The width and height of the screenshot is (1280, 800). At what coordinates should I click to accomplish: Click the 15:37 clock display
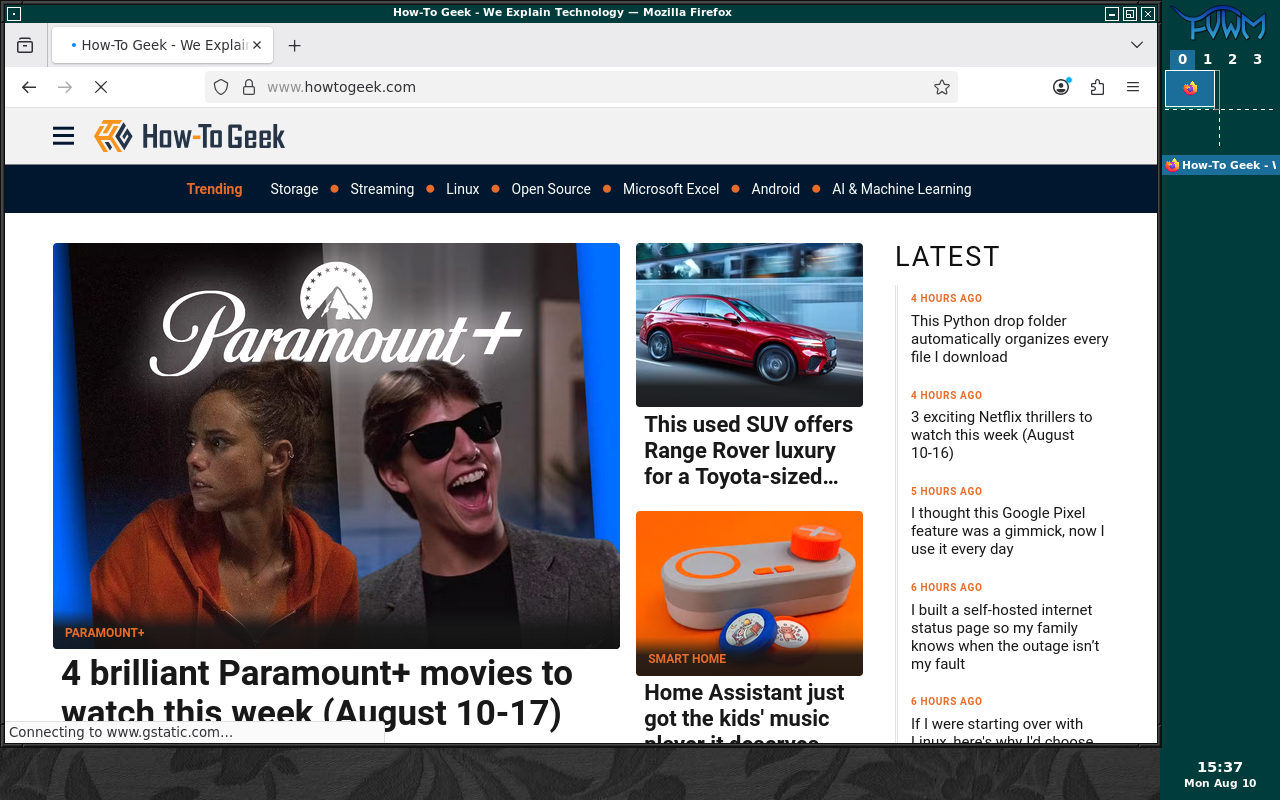1220,767
